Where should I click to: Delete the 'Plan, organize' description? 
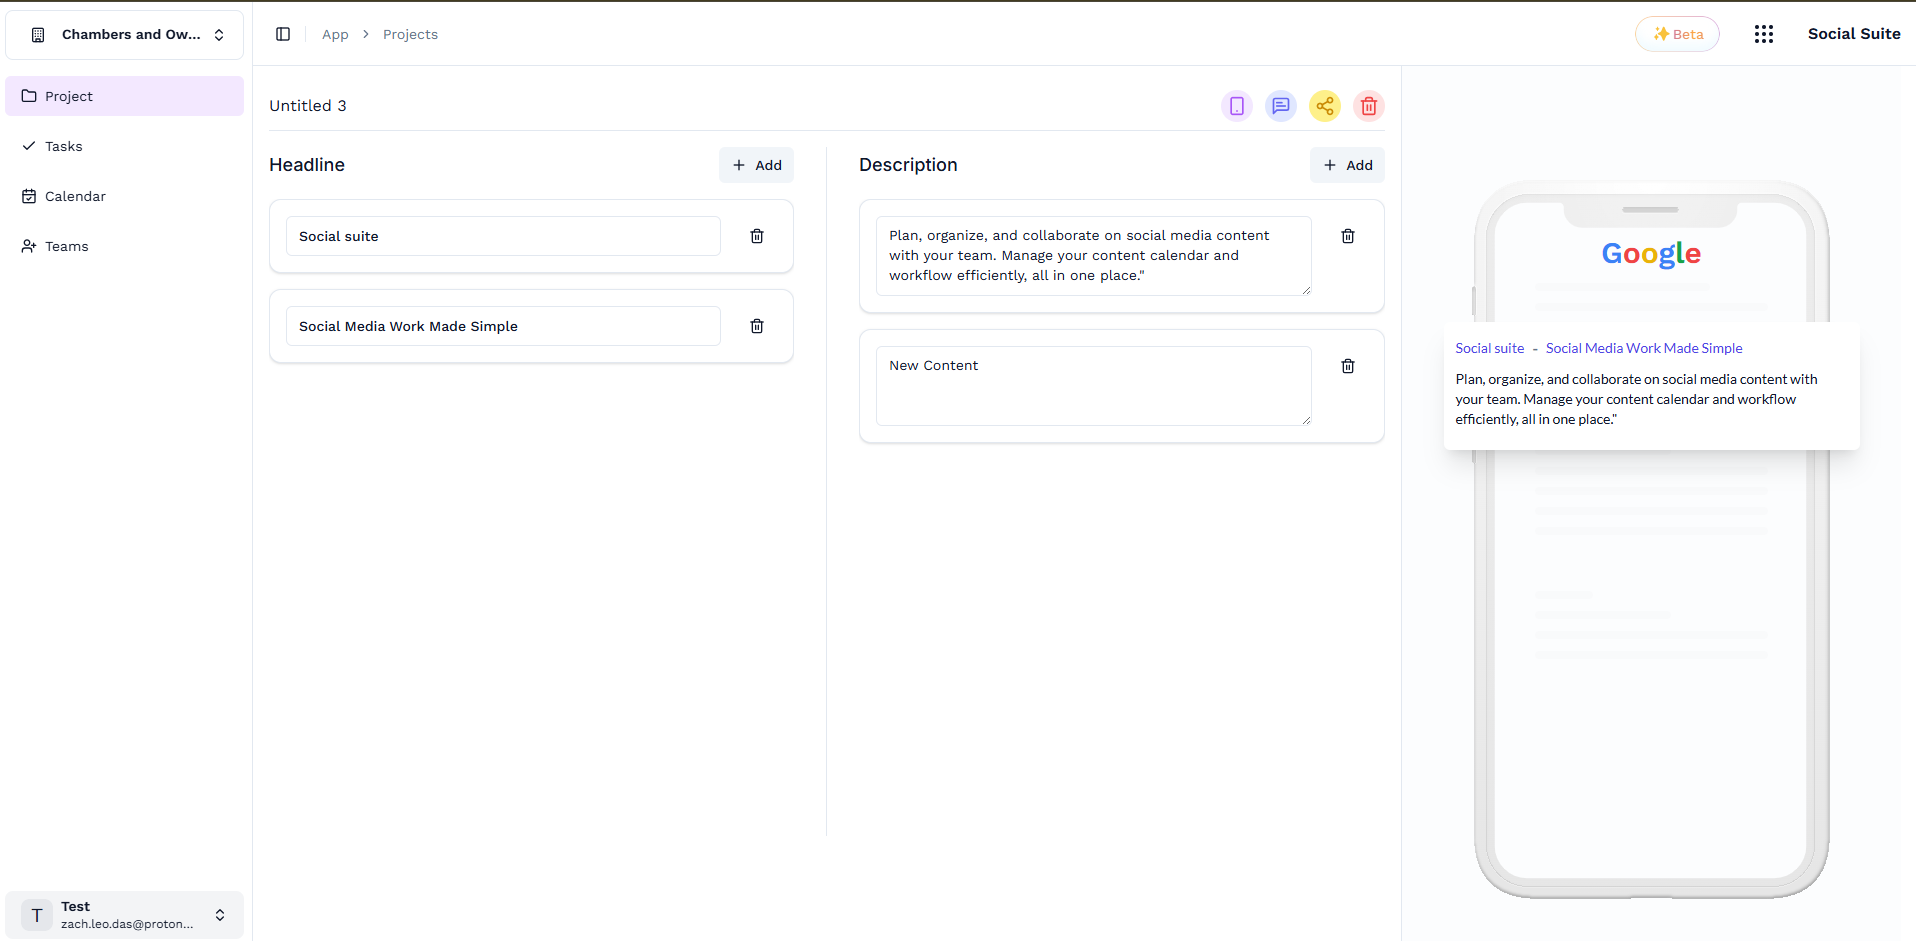[x=1348, y=236]
